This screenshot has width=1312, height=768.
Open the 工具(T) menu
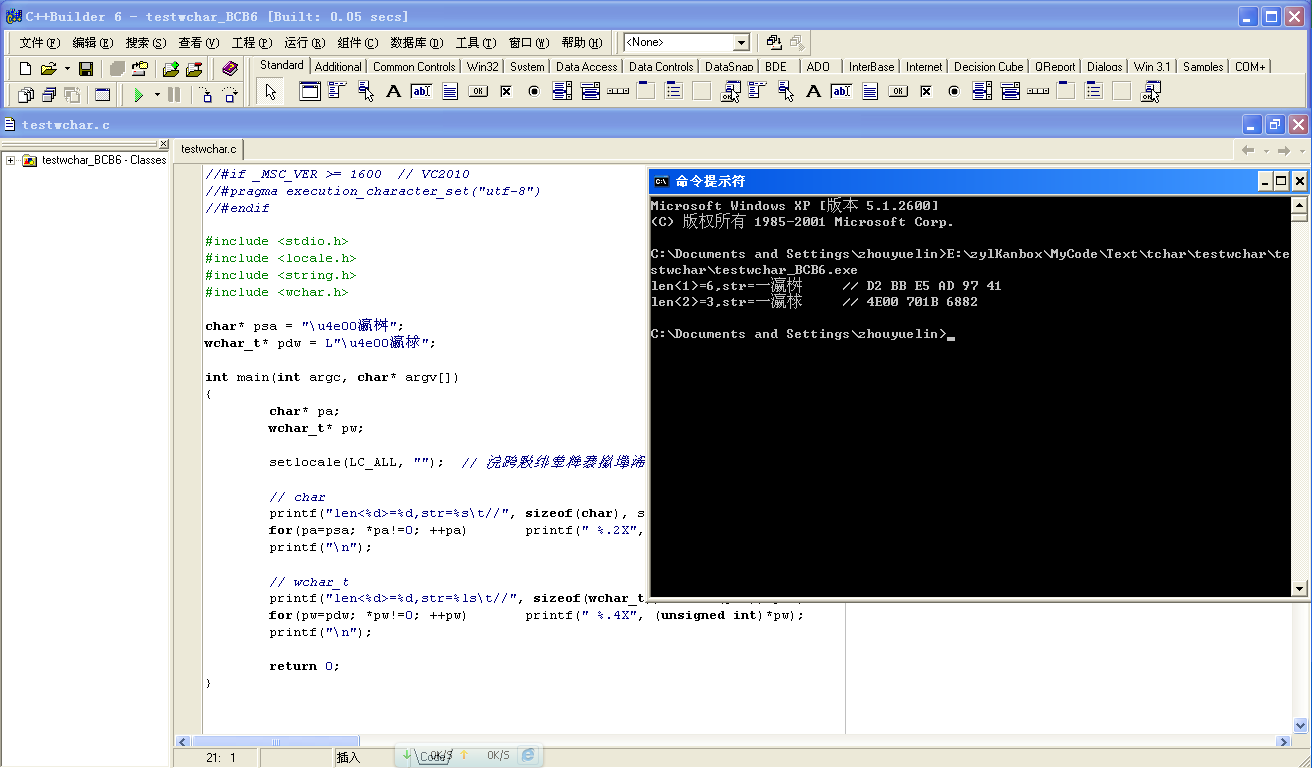(x=476, y=43)
